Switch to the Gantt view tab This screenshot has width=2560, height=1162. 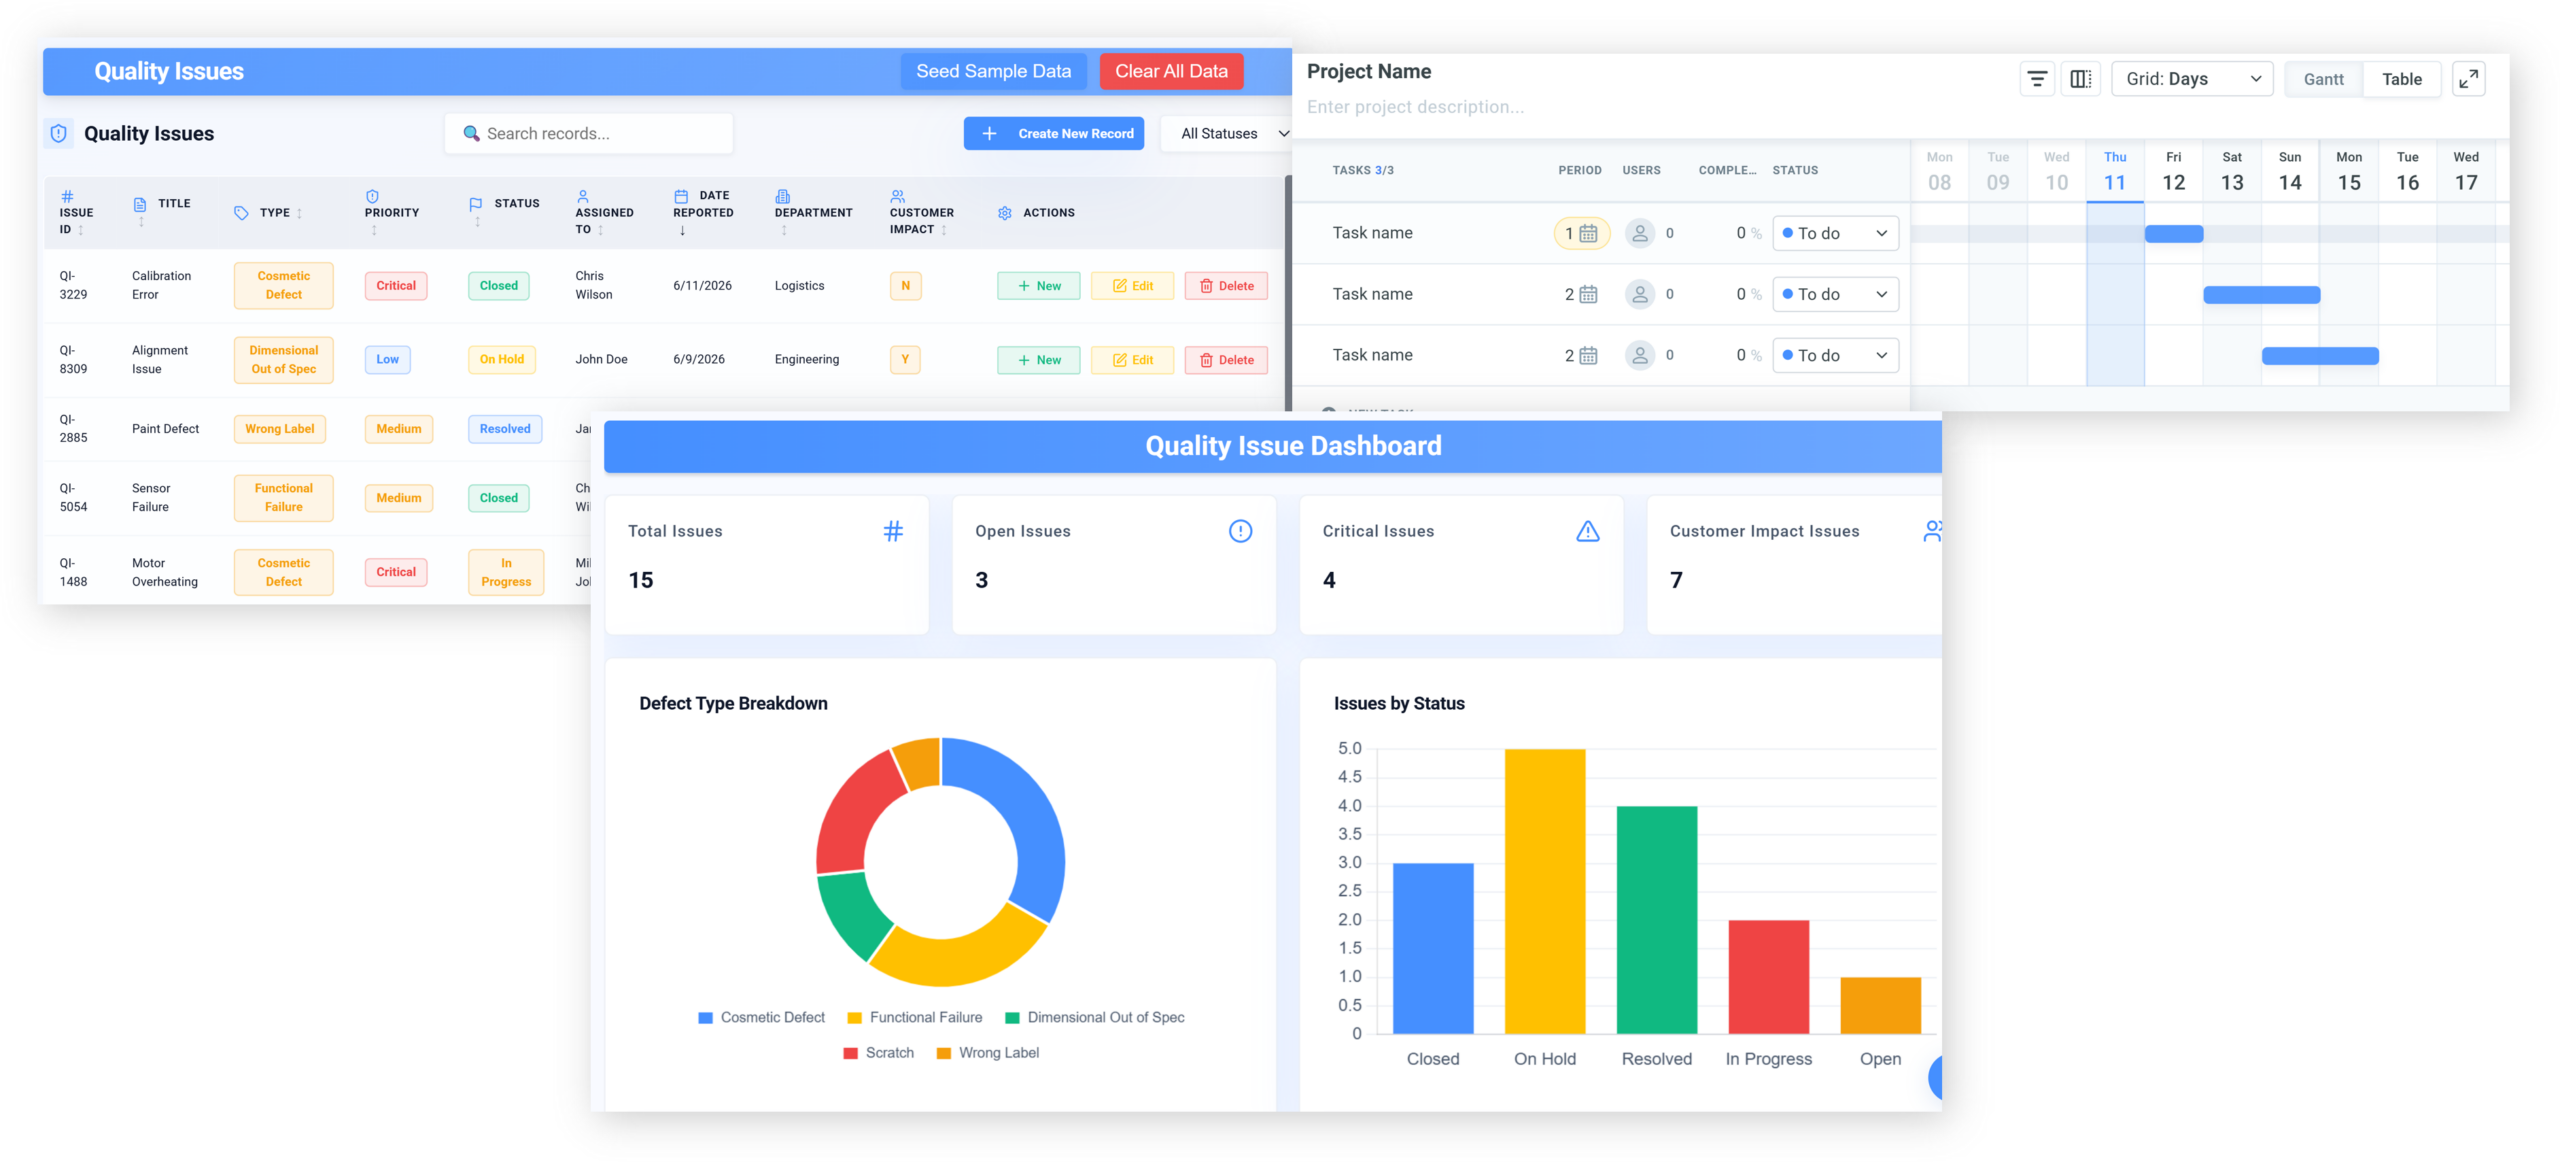coord(2322,79)
